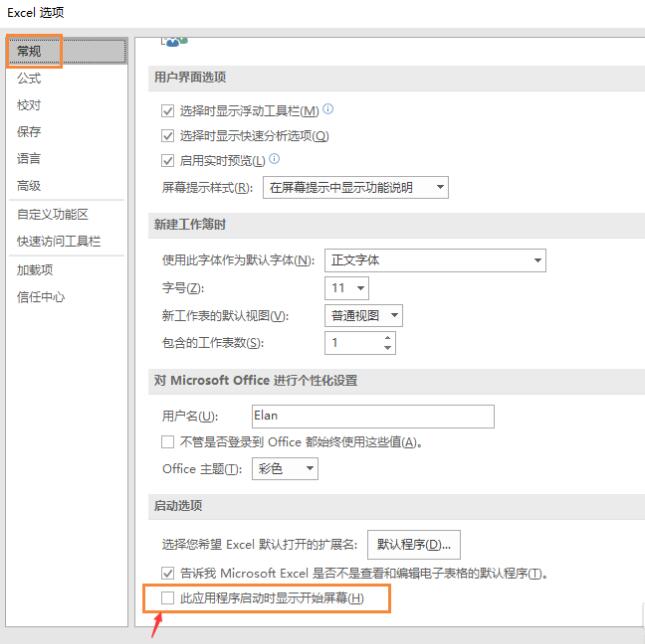Open the 公式 options category
This screenshot has height=644, width=645.
pos(29,78)
